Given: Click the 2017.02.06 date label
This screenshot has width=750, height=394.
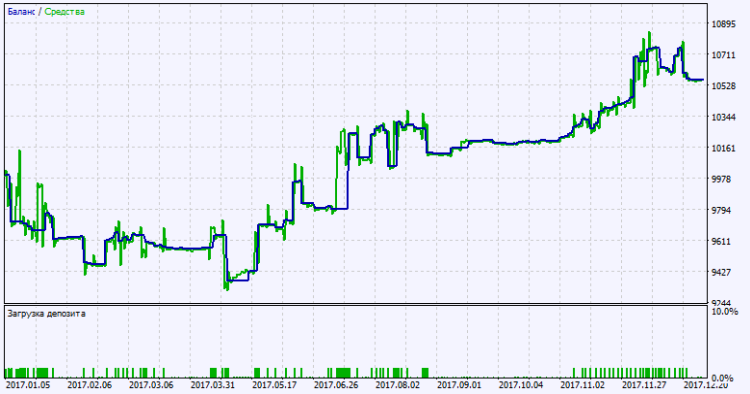Looking at the screenshot, I should coord(89,385).
